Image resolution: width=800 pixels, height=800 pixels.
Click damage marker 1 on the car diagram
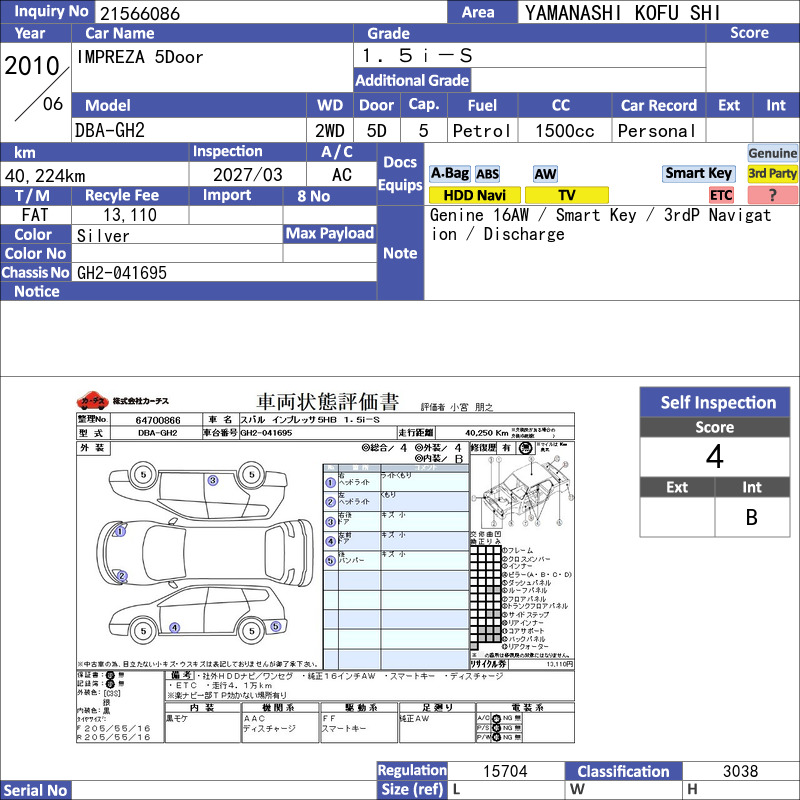pyautogui.click(x=119, y=531)
